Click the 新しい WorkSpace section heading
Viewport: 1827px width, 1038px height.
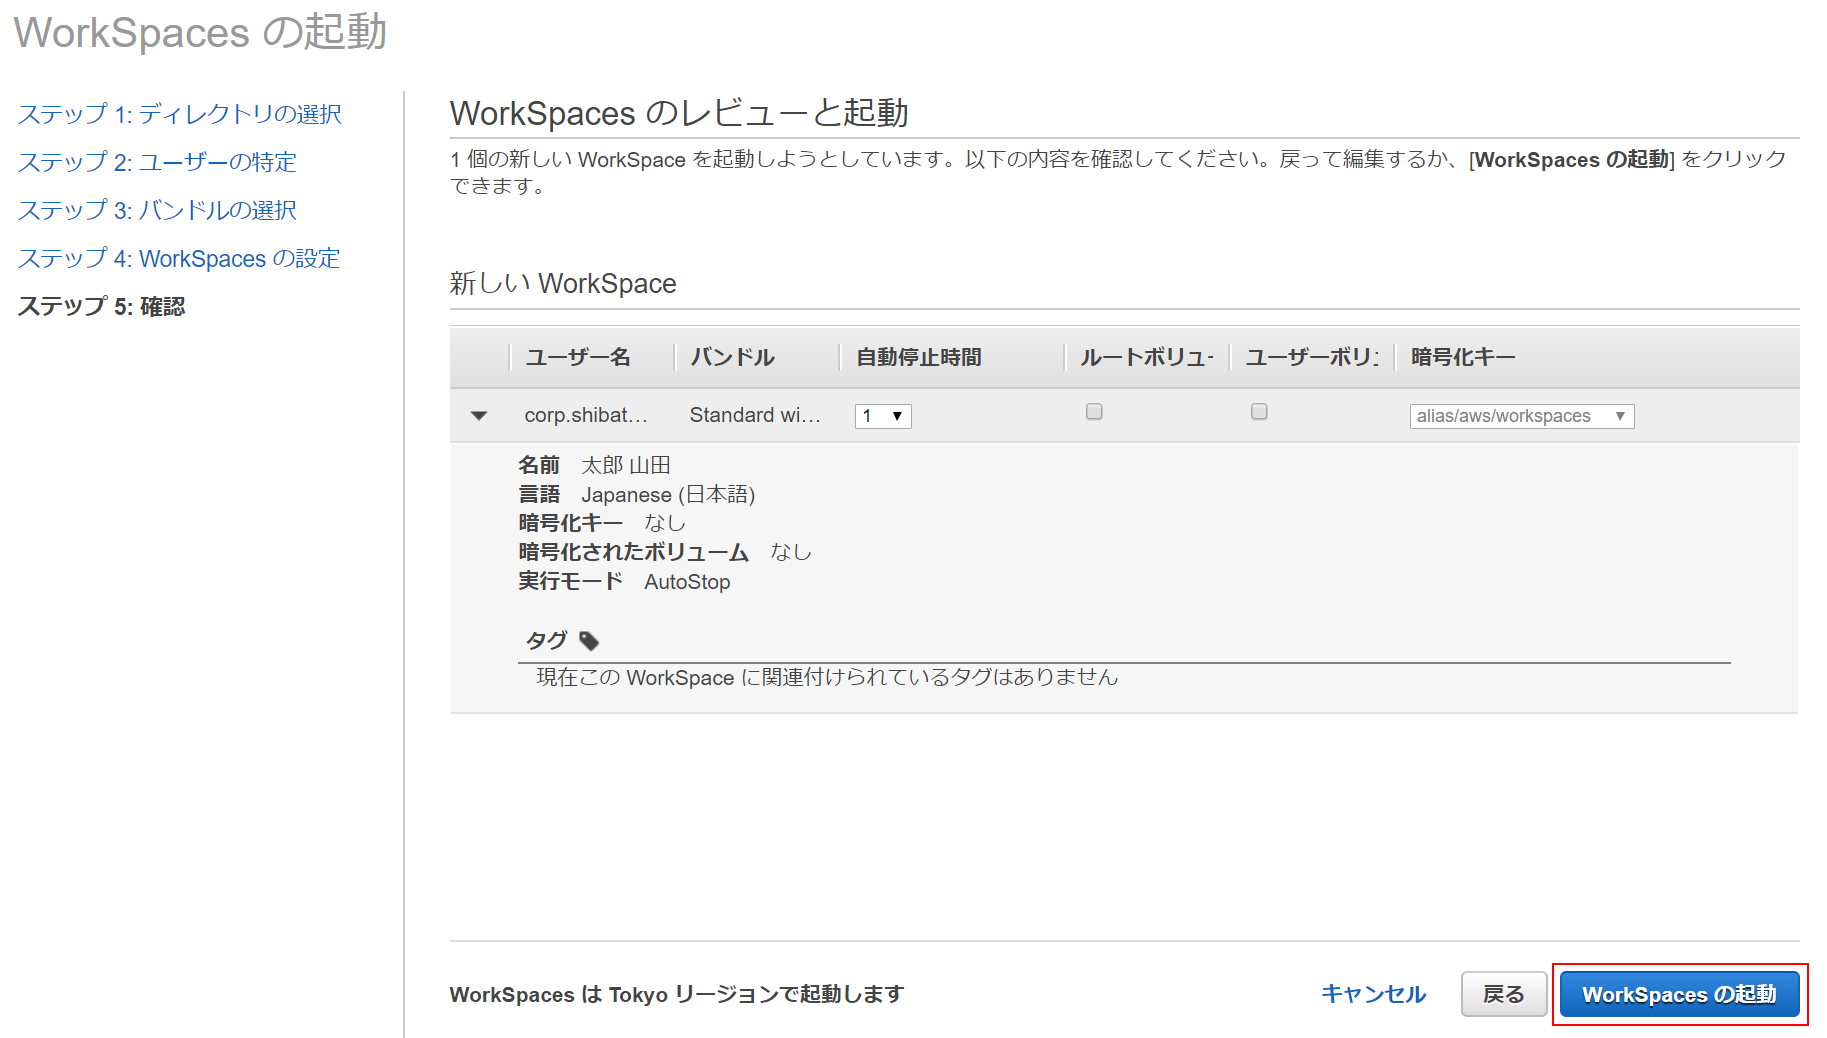(x=563, y=283)
